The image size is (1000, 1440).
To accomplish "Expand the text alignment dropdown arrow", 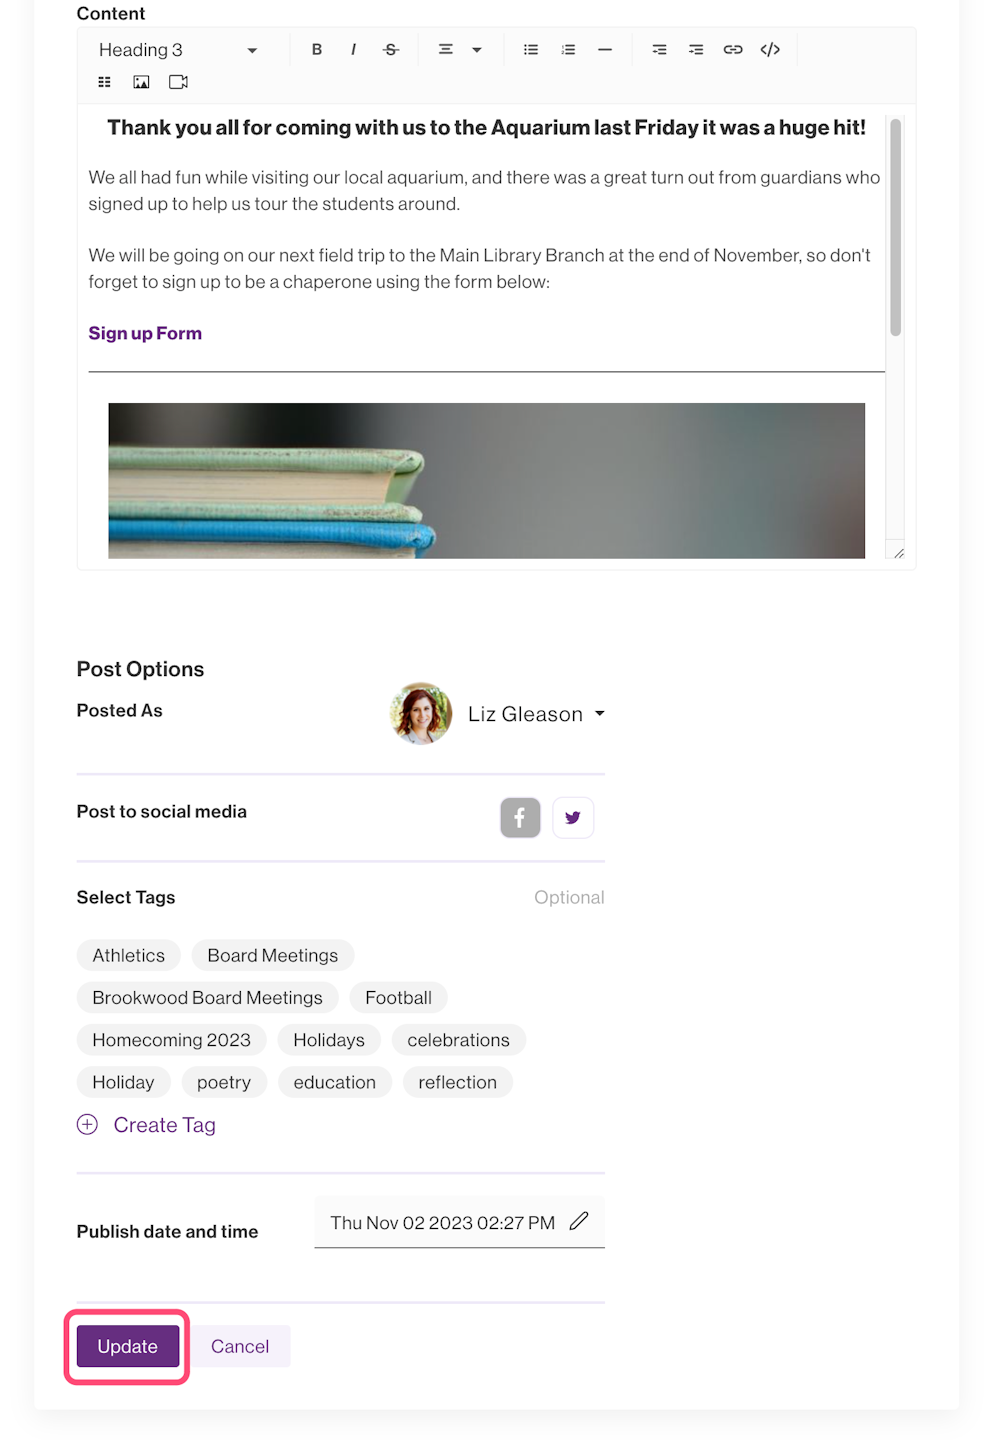I will point(477,50).
